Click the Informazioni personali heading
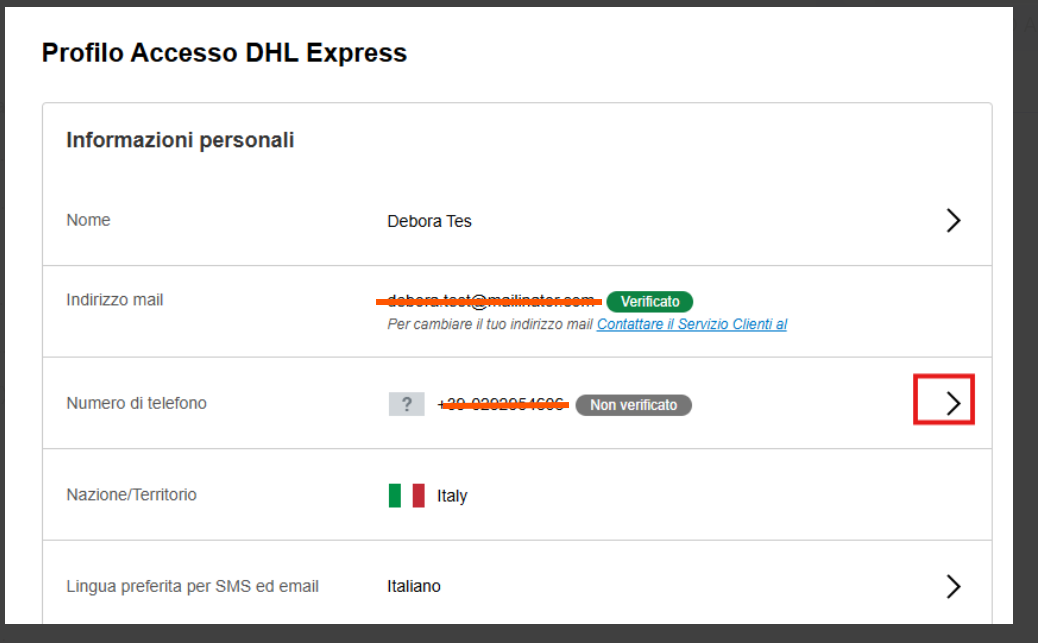The image size is (1038, 643). pos(180,140)
